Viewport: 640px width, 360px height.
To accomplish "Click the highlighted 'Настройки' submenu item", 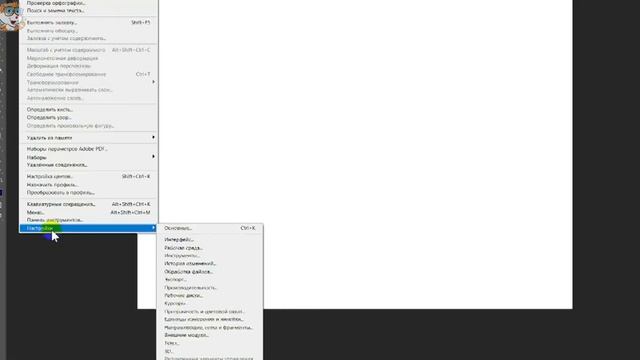I will click(88, 228).
